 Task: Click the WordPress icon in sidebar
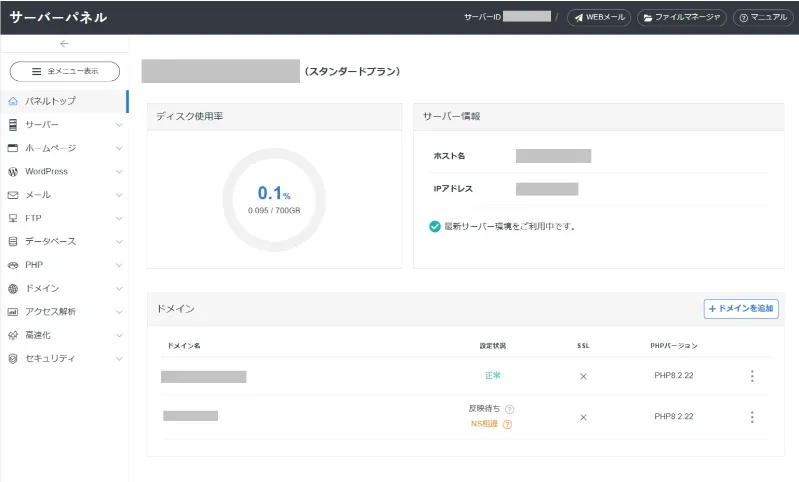coord(13,171)
